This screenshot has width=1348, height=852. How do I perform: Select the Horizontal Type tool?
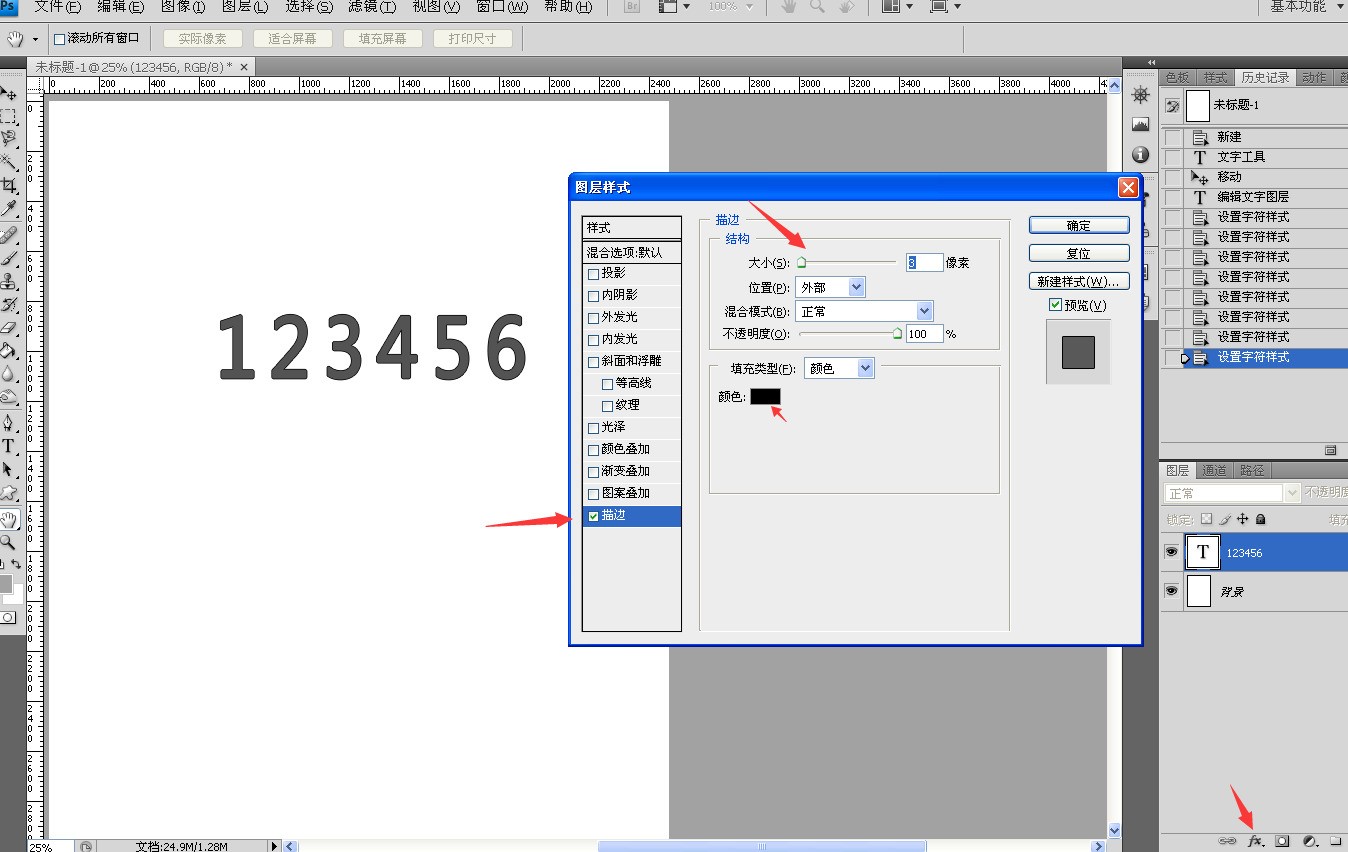pyautogui.click(x=8, y=446)
